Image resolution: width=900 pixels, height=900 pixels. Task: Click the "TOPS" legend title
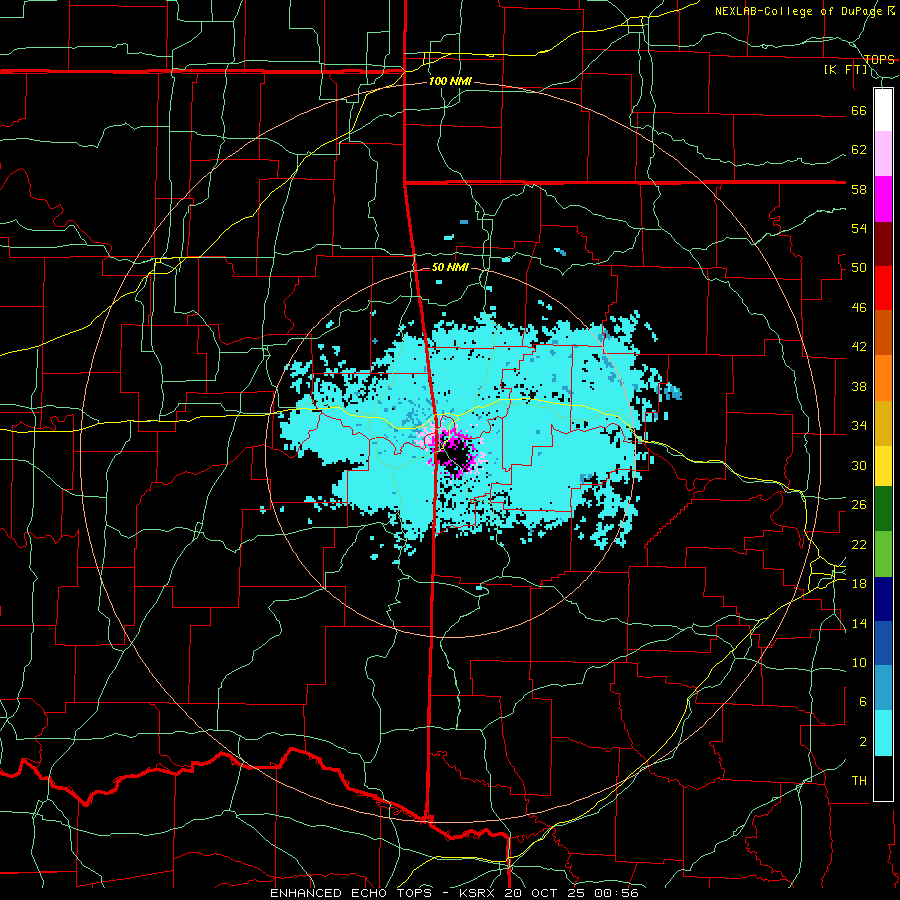pos(879,59)
